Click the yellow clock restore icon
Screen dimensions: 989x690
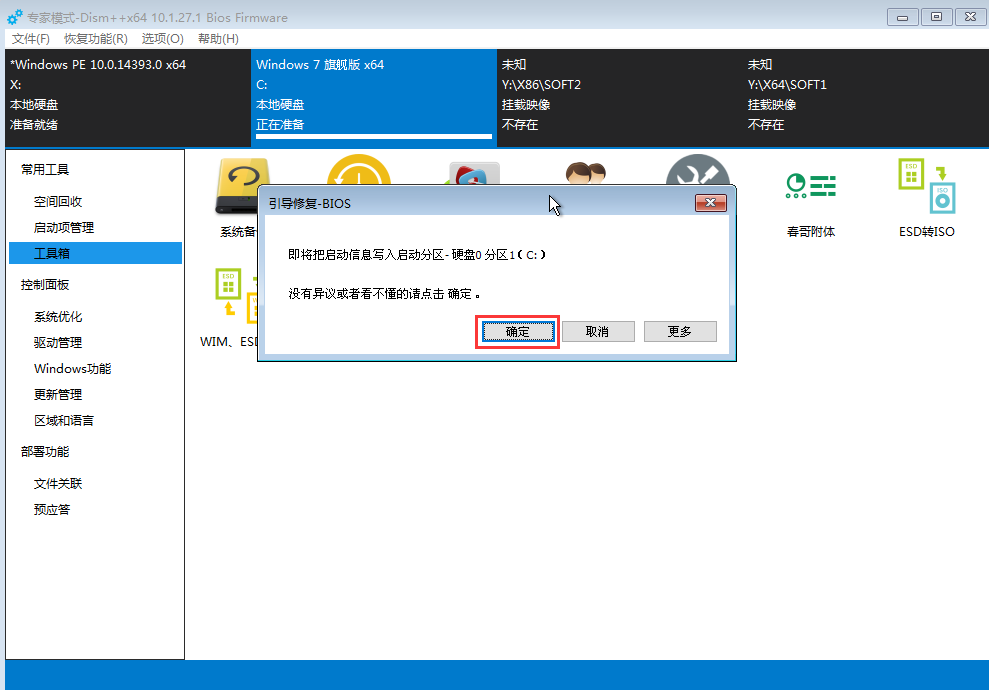pyautogui.click(x=358, y=170)
